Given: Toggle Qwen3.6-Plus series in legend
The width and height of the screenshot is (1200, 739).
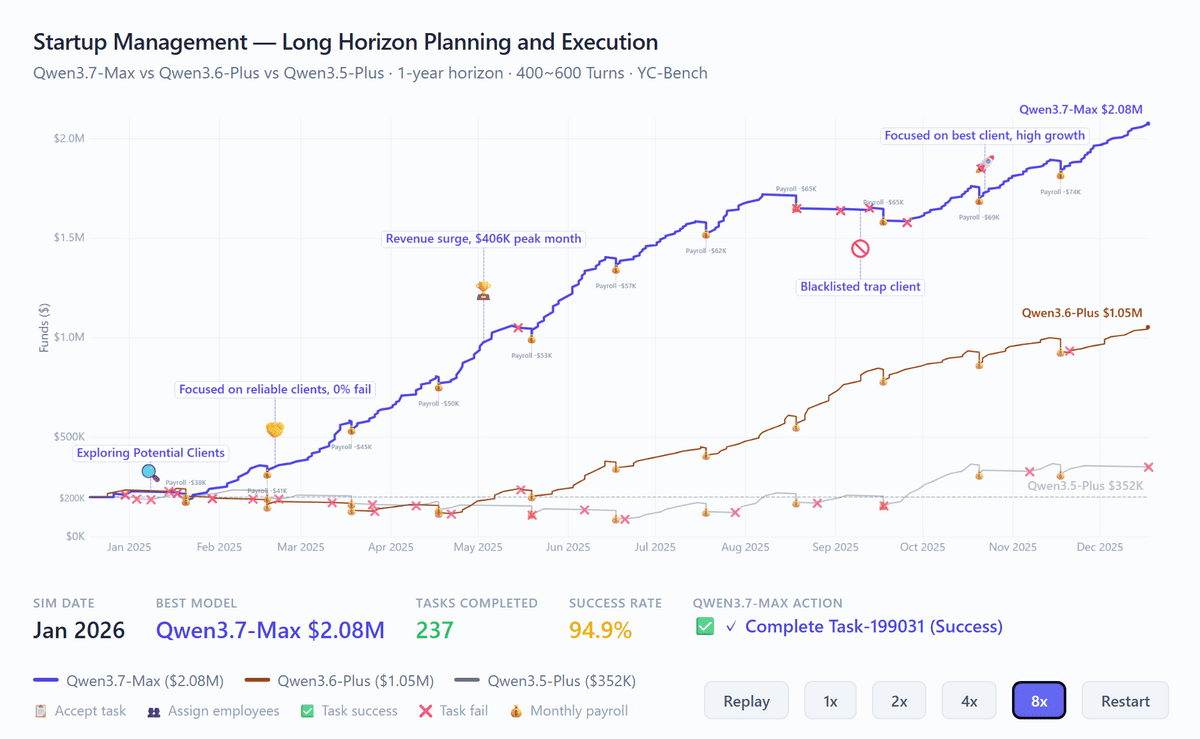Looking at the screenshot, I should coord(340,681).
